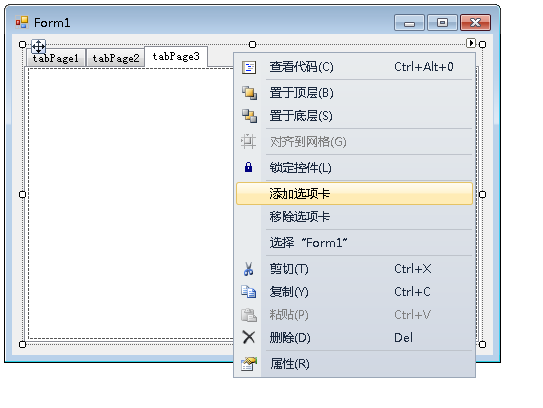The width and height of the screenshot is (543, 408).
Task: Select 锁定控件(L) in the menu
Action: 354,168
